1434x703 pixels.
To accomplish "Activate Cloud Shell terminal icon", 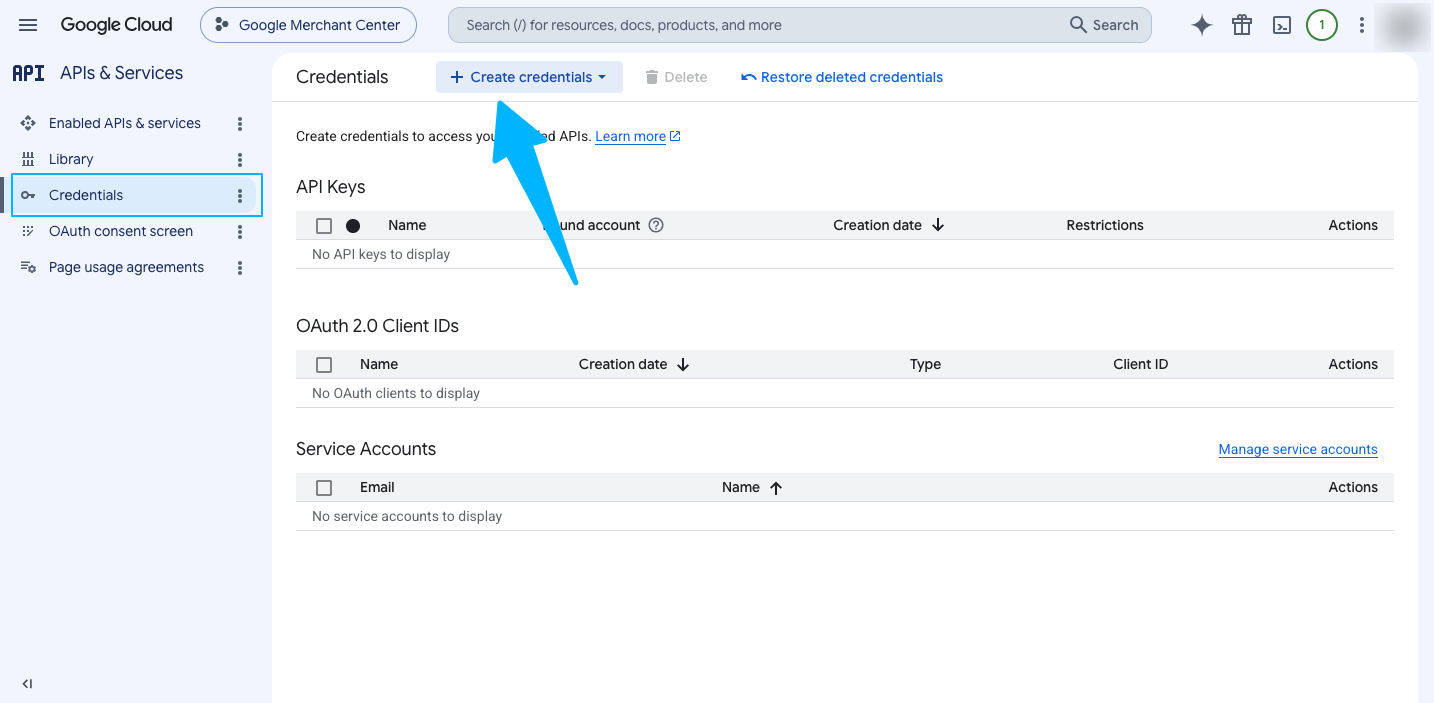I will [1282, 25].
